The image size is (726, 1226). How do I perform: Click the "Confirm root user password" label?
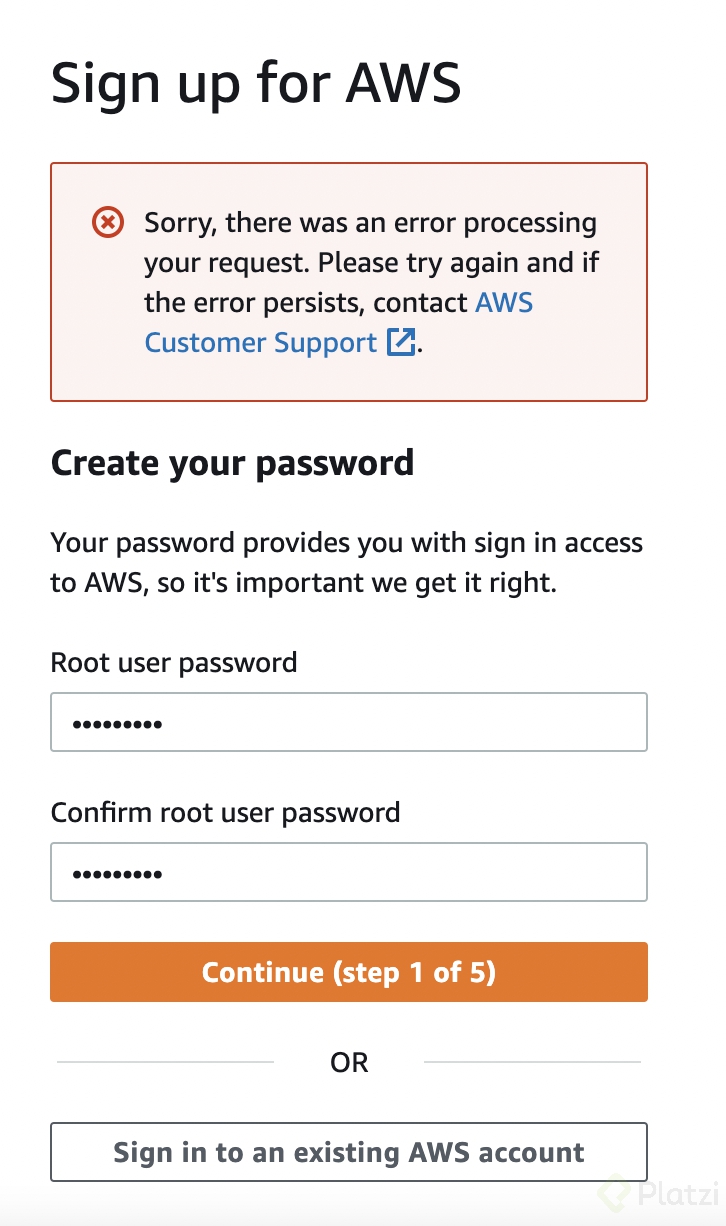coord(225,812)
